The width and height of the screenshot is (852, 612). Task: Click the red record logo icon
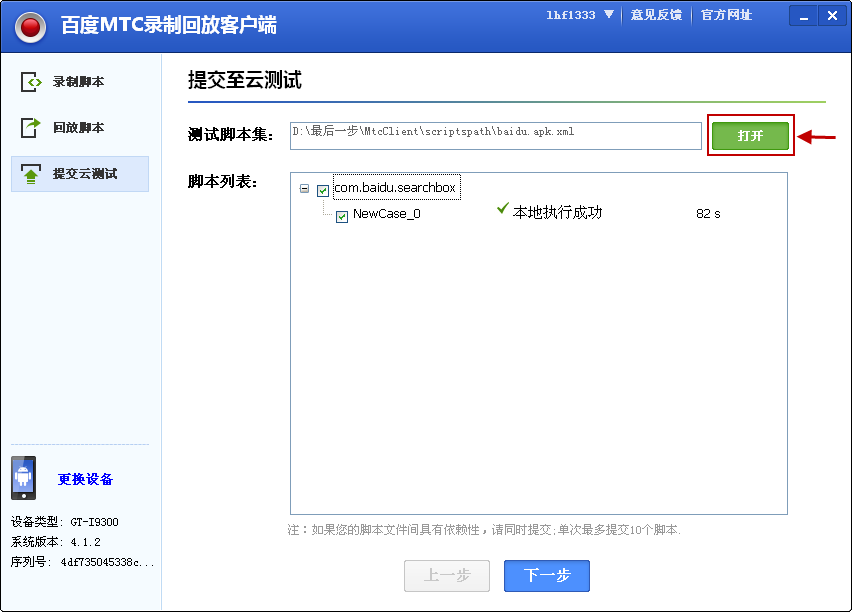(x=30, y=27)
